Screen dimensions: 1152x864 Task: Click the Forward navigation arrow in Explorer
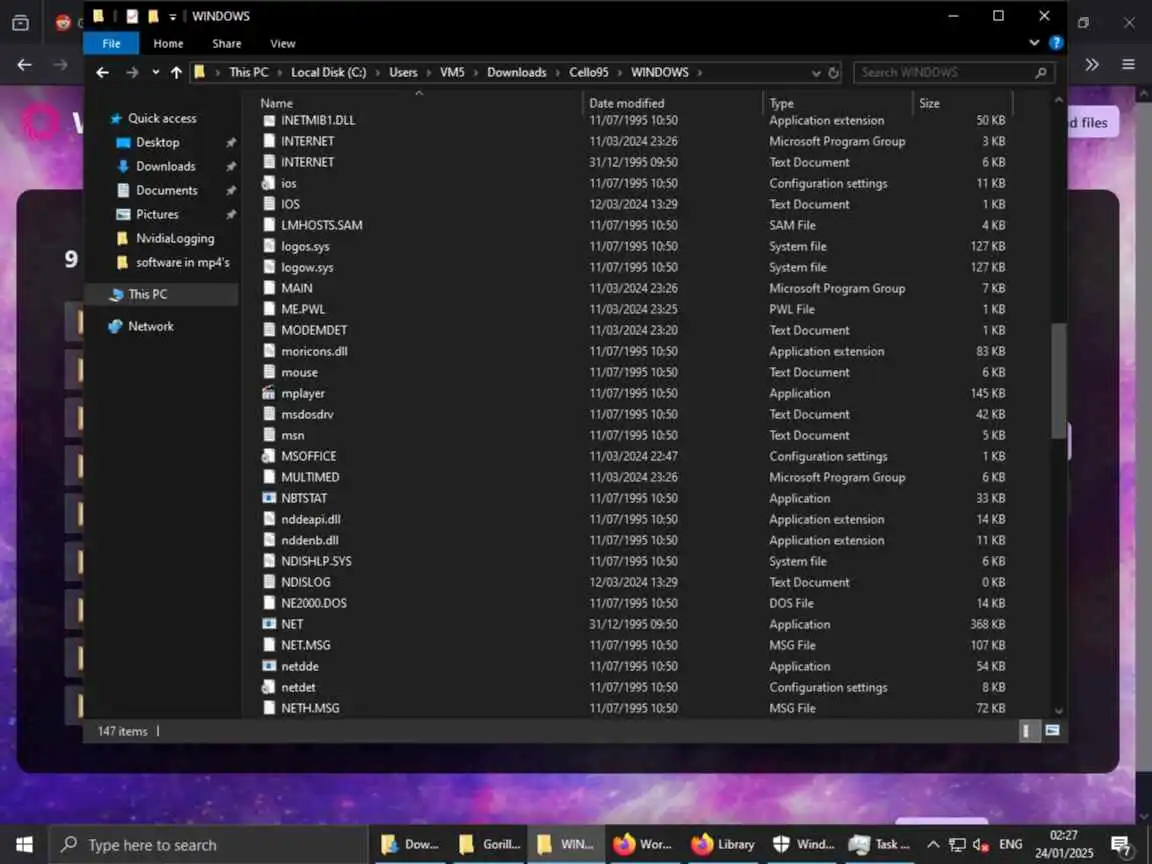[132, 72]
